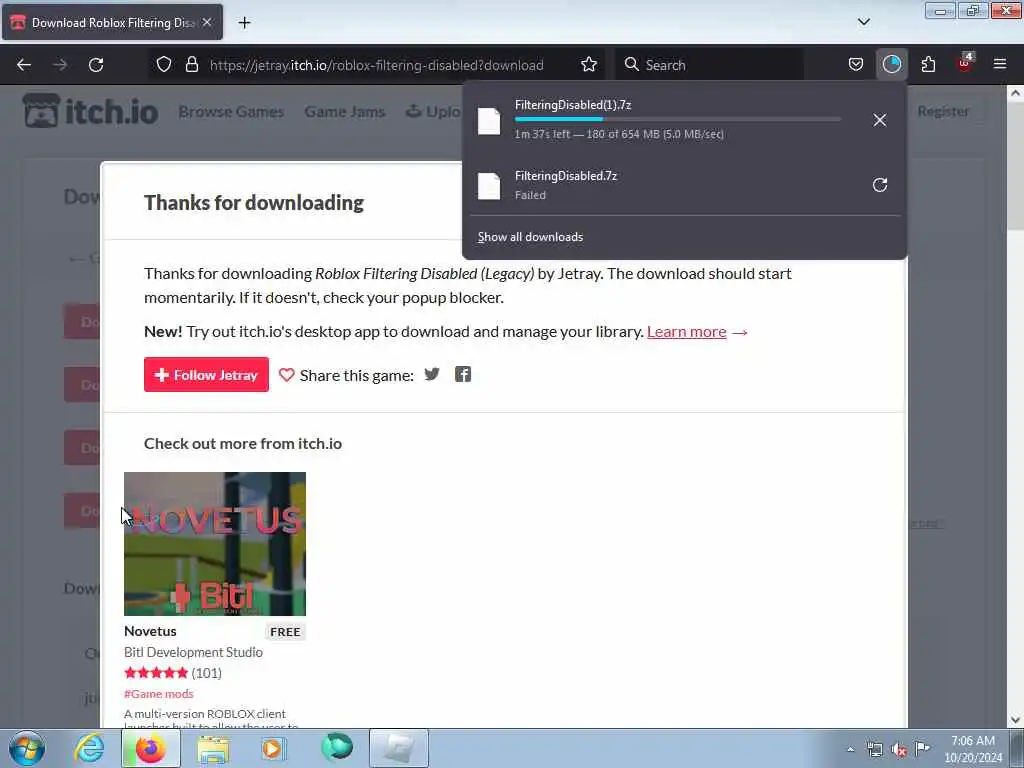The width and height of the screenshot is (1024, 768).
Task: Open the Novetus title link
Action: [150, 631]
